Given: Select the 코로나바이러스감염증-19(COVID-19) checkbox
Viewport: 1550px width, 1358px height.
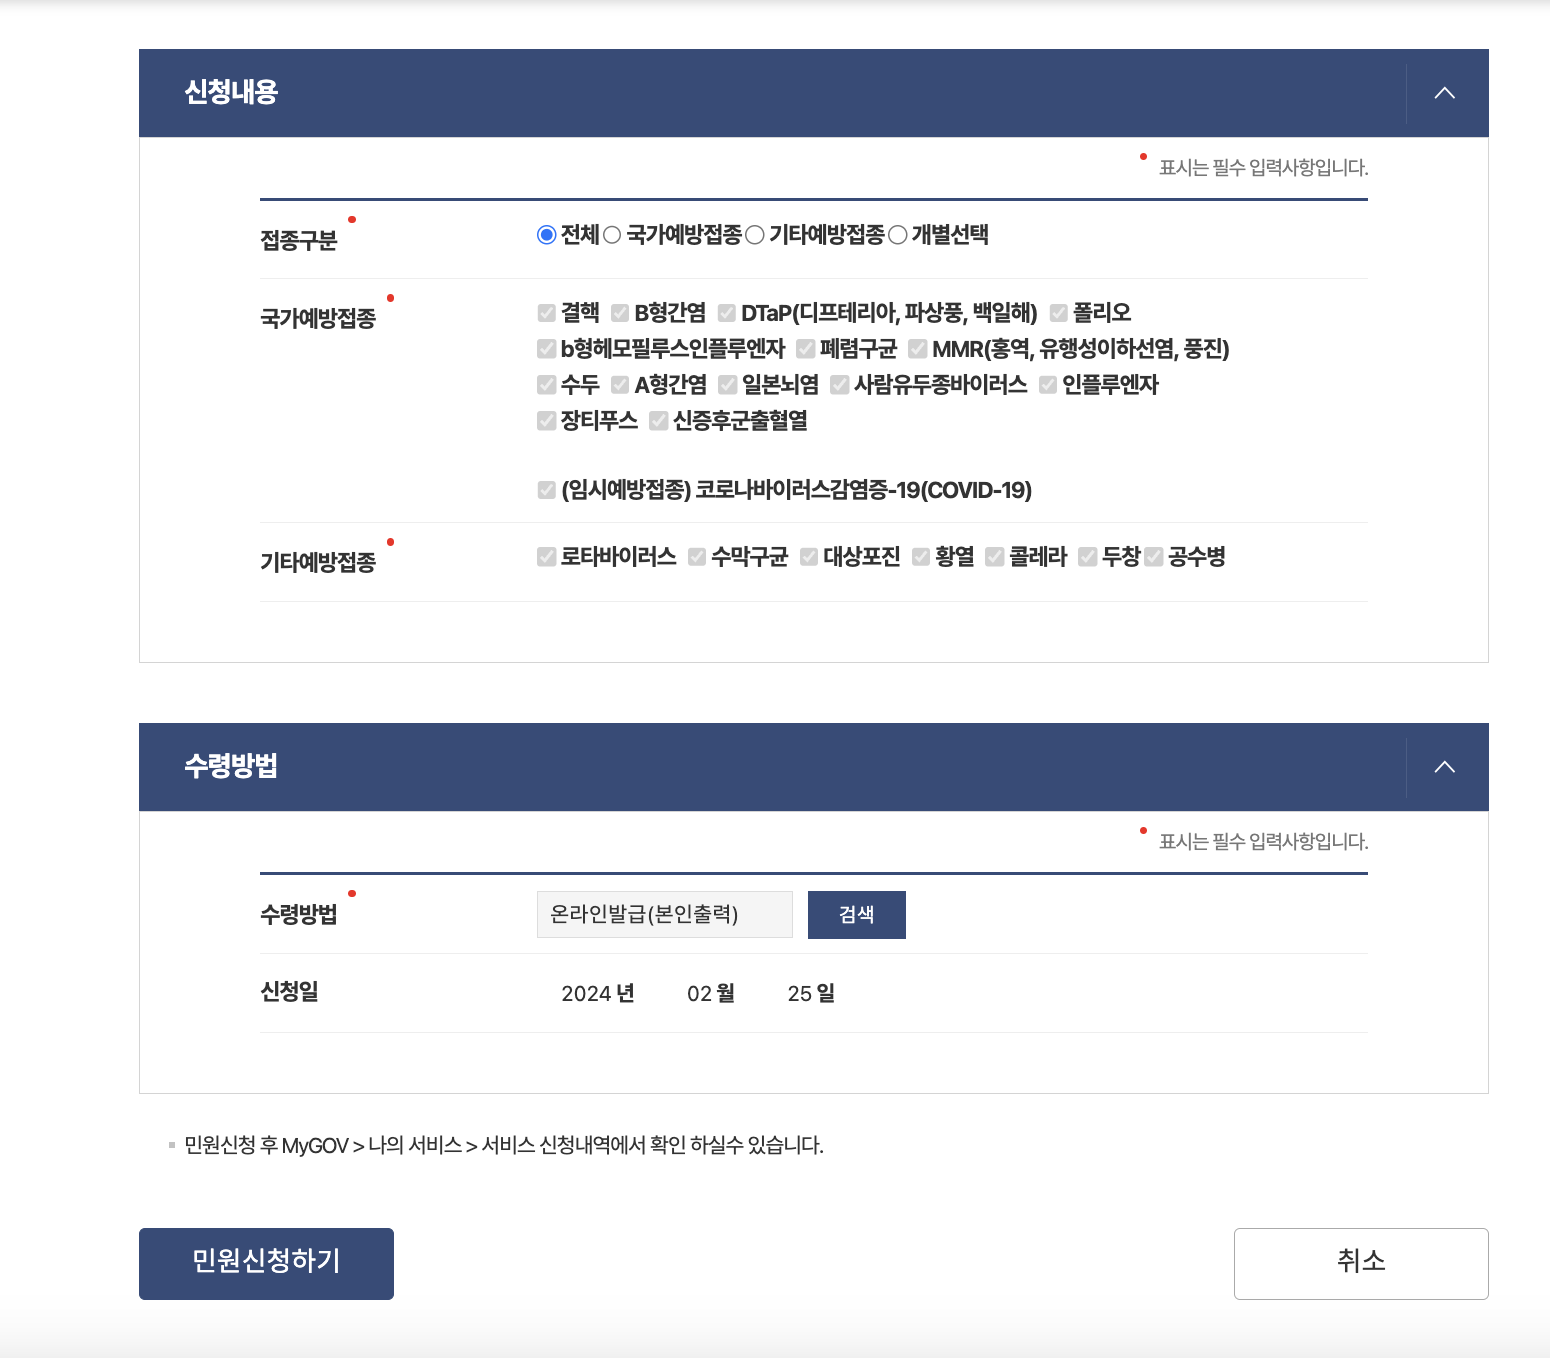Looking at the screenshot, I should 547,490.
